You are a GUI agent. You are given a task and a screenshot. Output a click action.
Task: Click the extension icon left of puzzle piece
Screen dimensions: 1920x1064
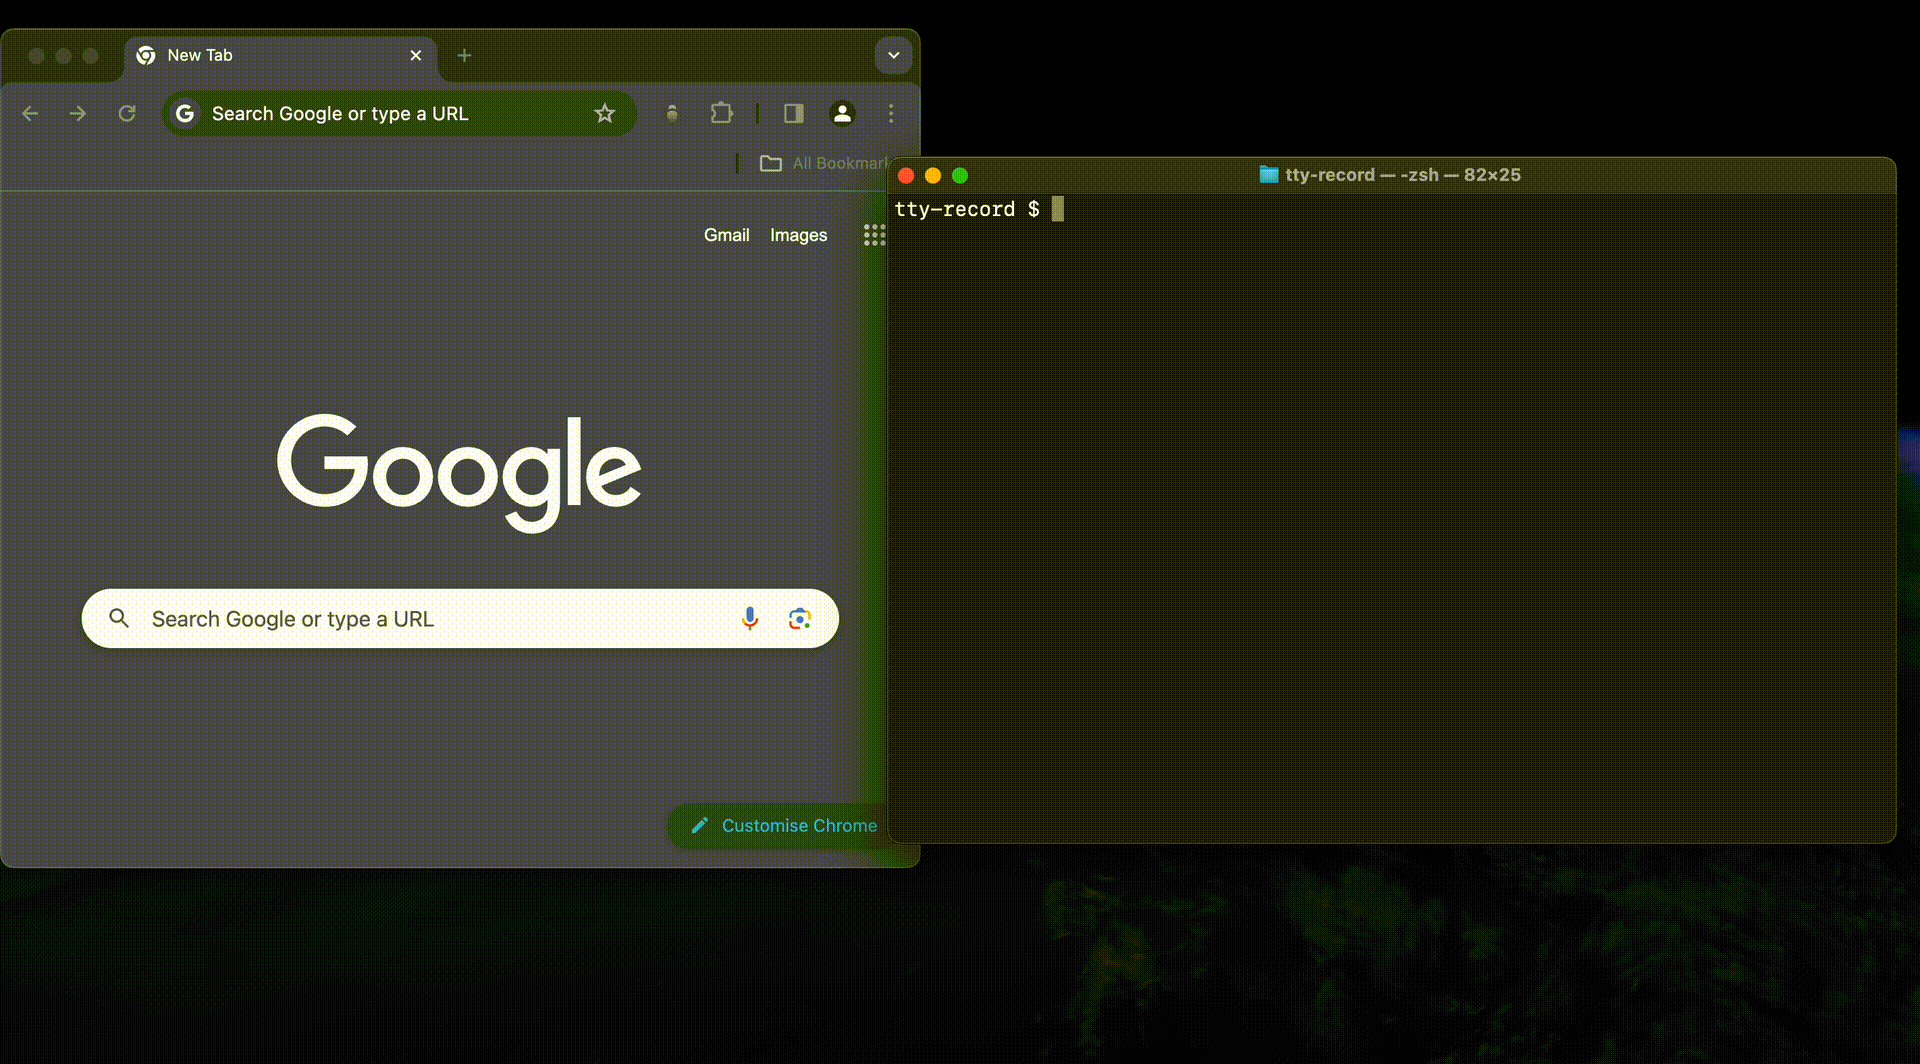[x=672, y=114]
